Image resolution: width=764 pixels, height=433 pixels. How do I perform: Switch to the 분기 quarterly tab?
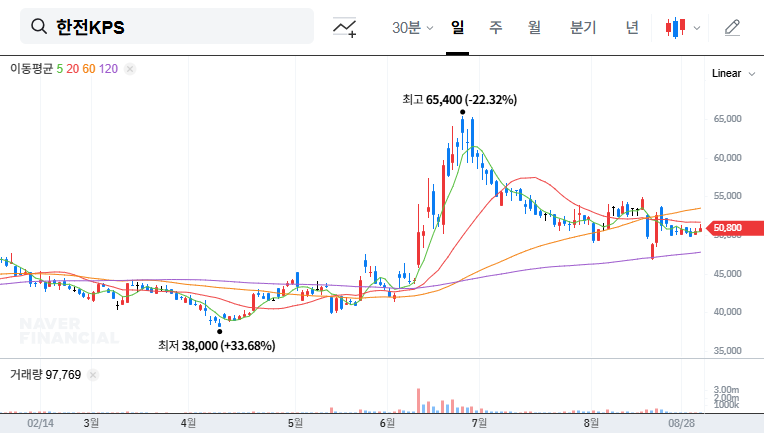point(583,27)
